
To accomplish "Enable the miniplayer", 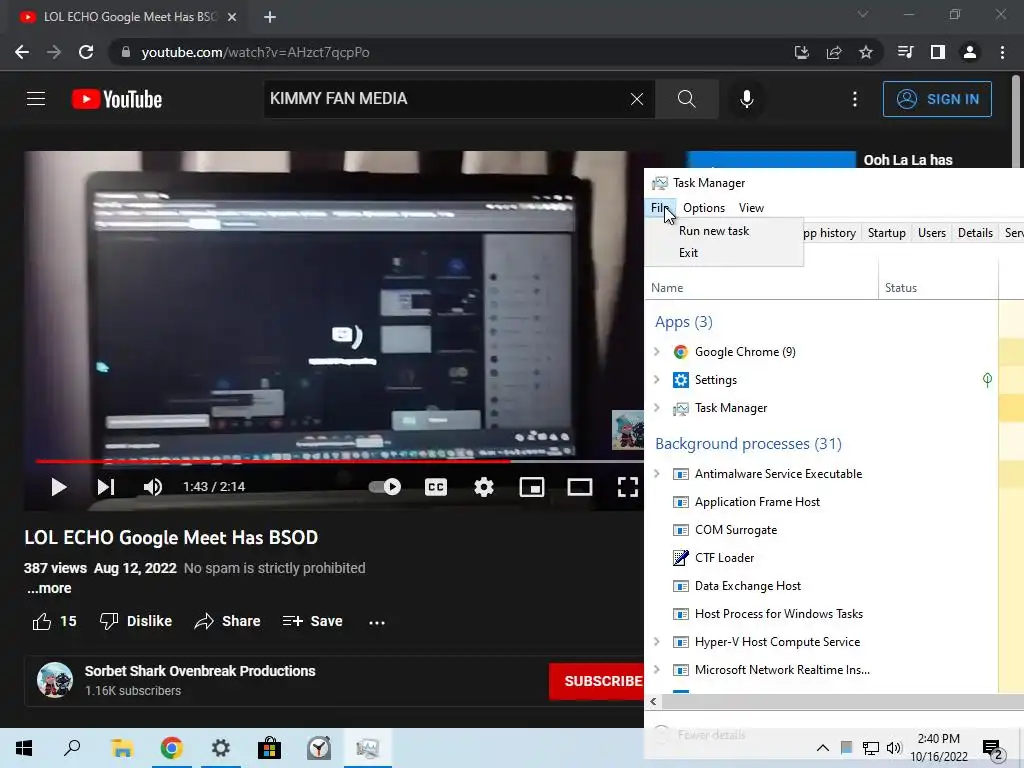I will click(532, 487).
